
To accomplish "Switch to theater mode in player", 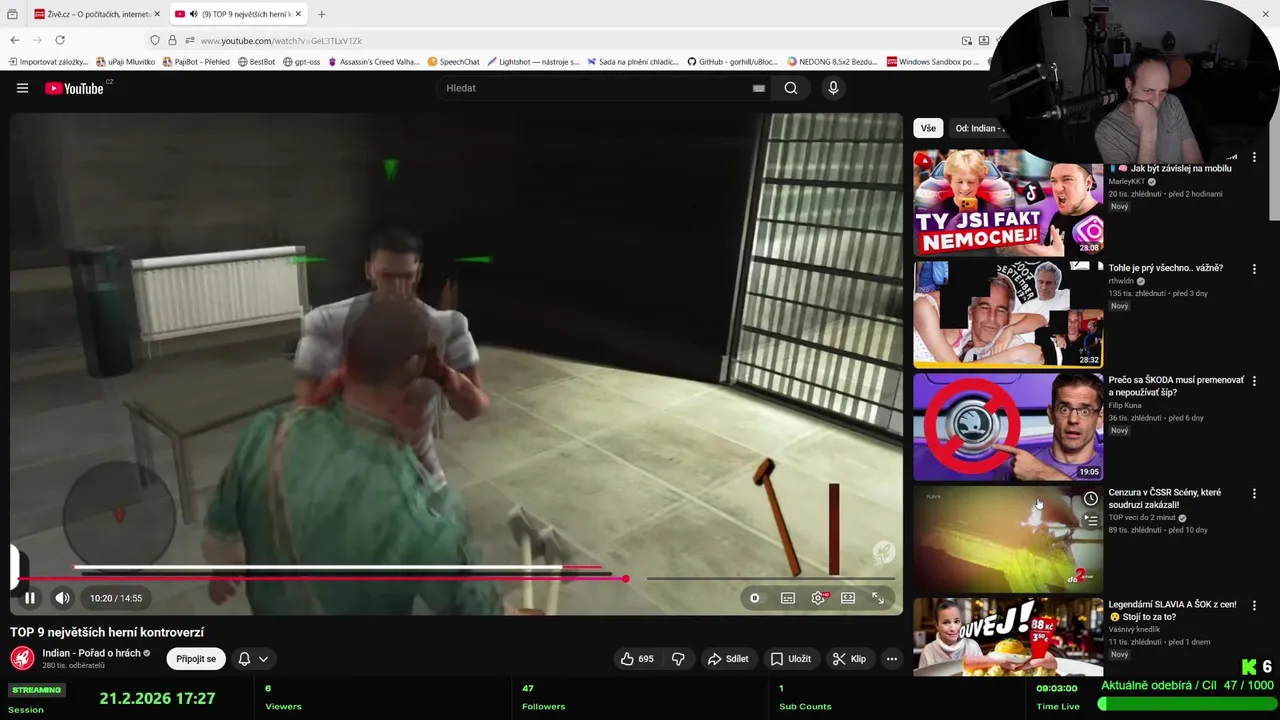I will click(x=848, y=598).
